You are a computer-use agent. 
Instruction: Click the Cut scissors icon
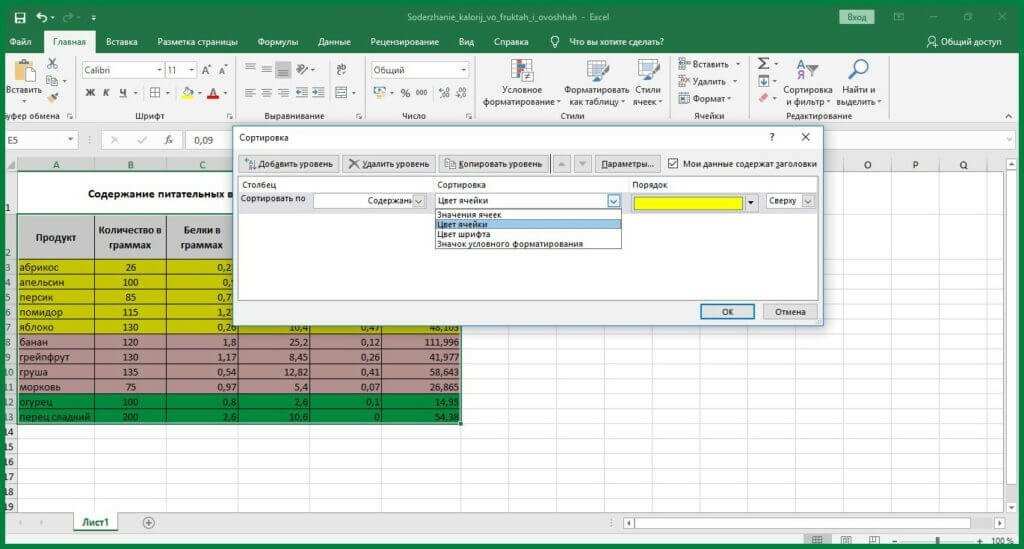click(x=53, y=63)
